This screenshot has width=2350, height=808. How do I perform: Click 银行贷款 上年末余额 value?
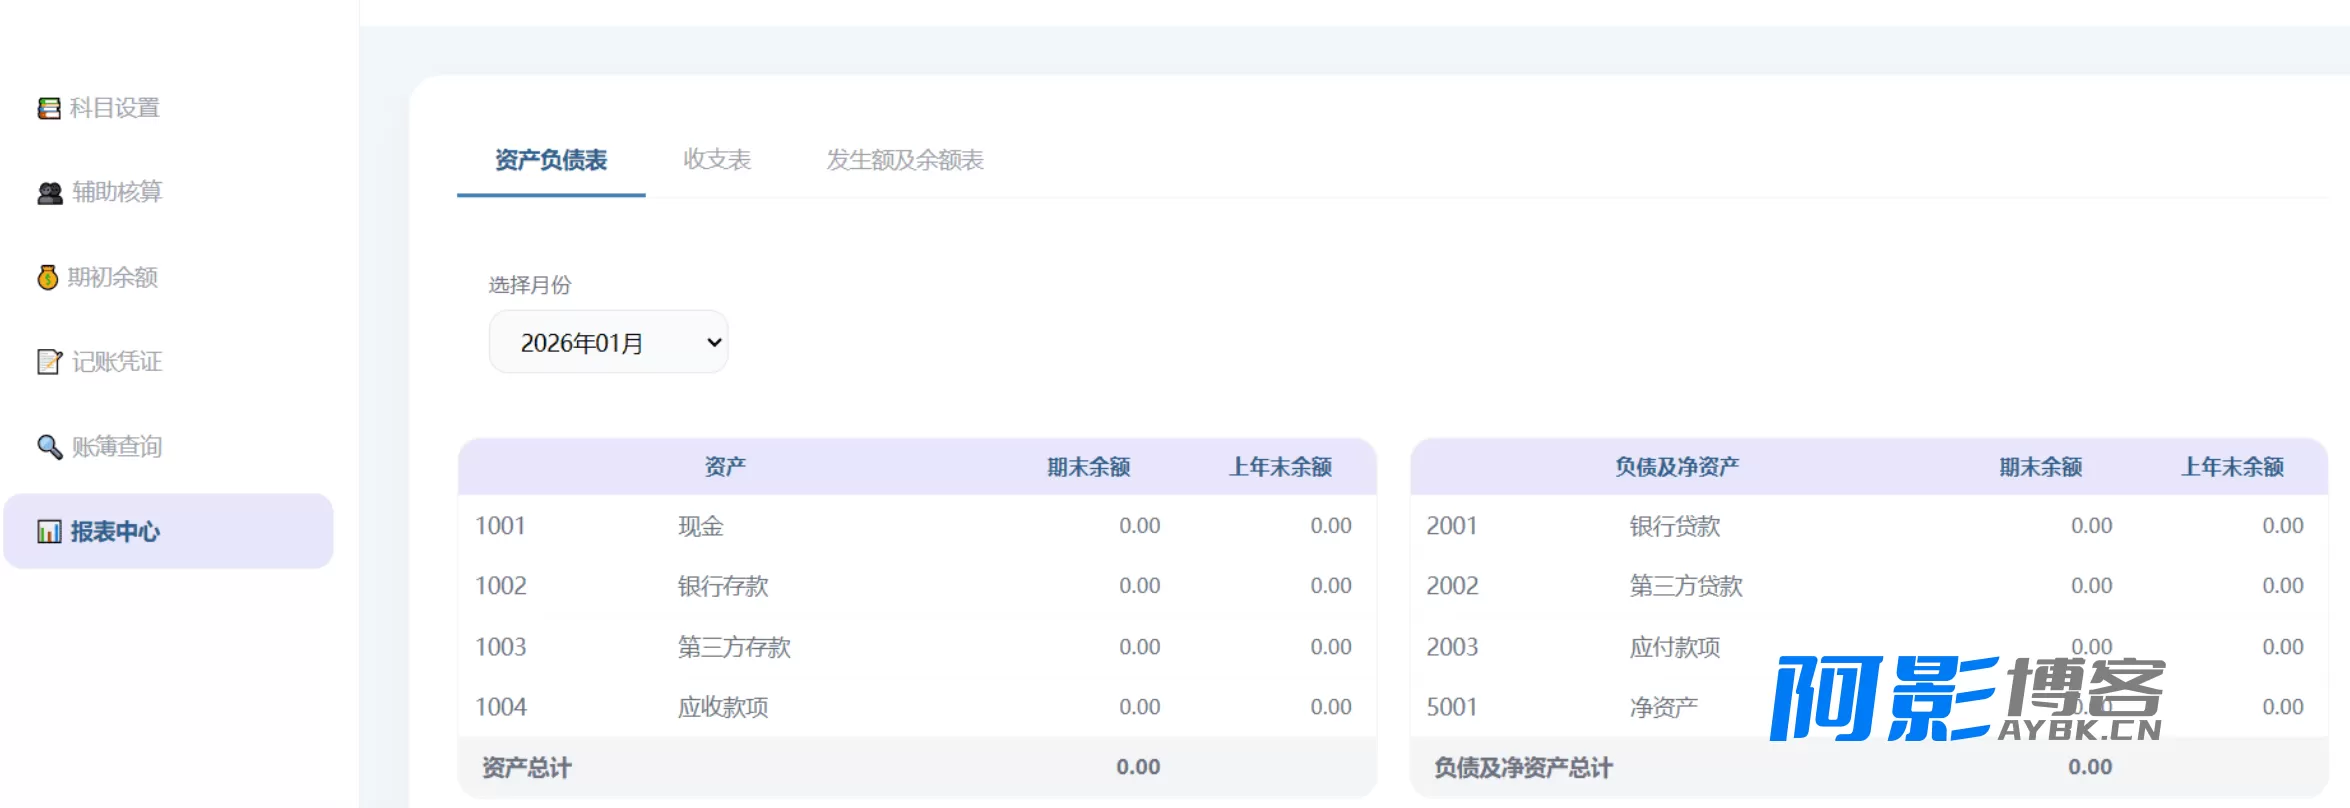coord(2283,526)
